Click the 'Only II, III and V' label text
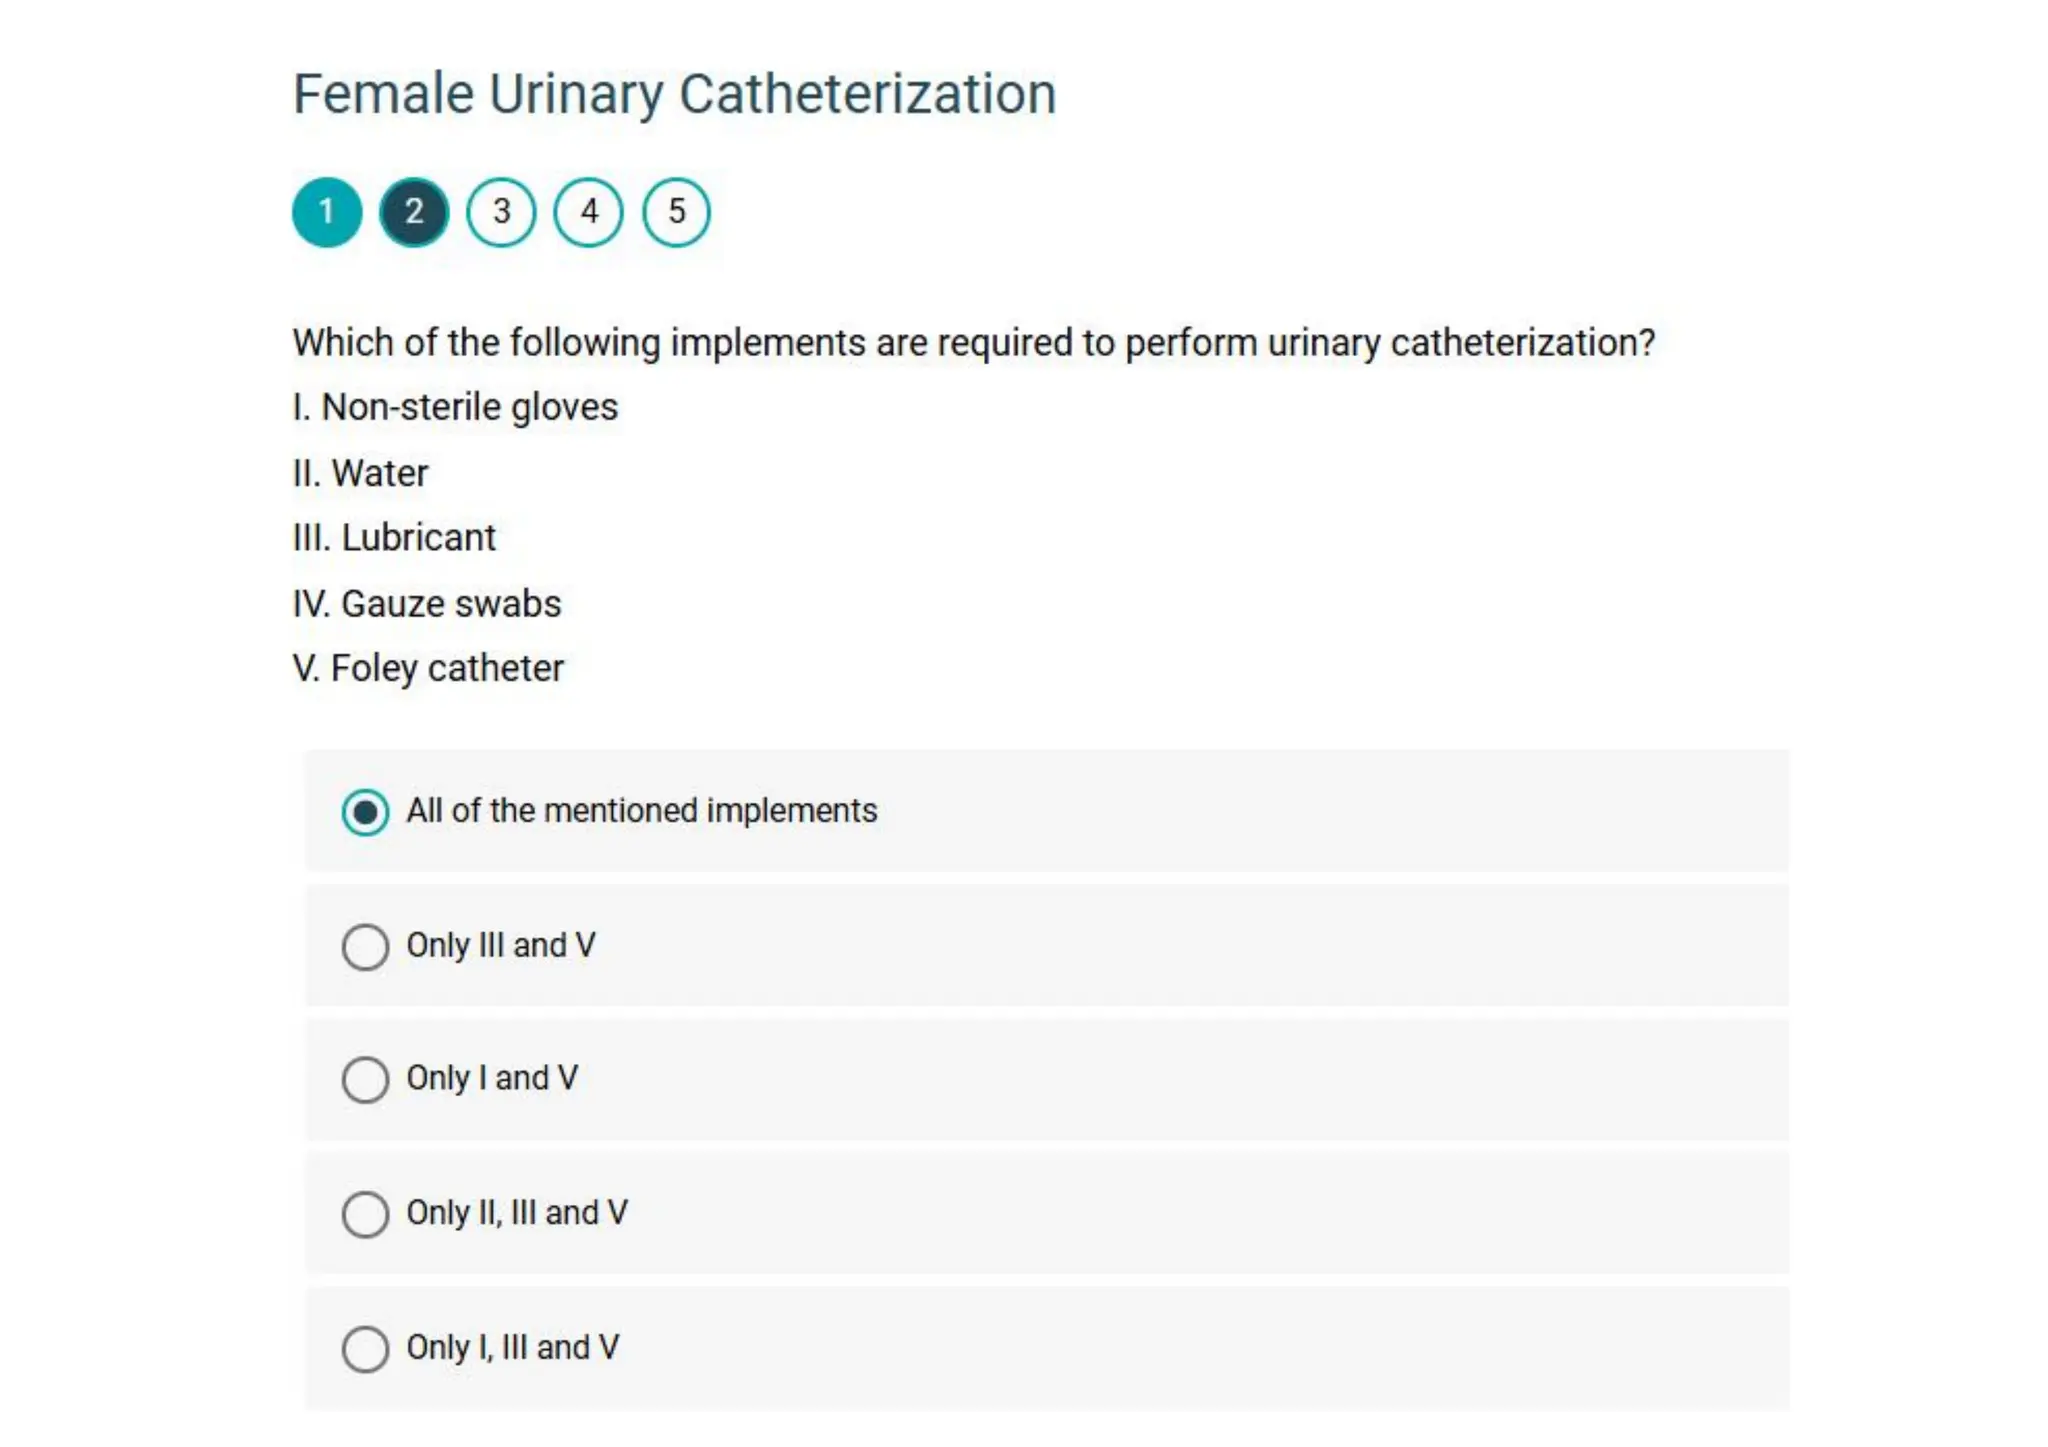Screen dimensions: 2048x1447 (x=516, y=1213)
